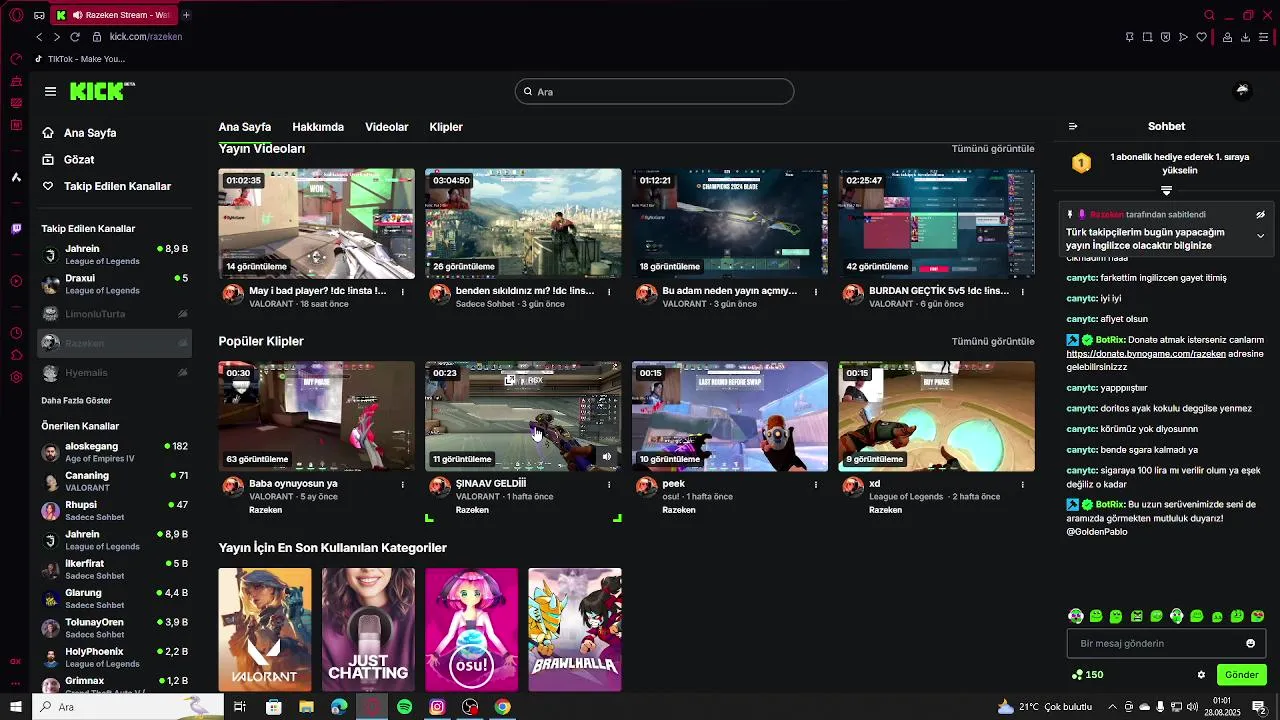Insert the heart-eyes quick emote
Image resolution: width=1280 pixels, height=720 pixels.
coord(1258,616)
